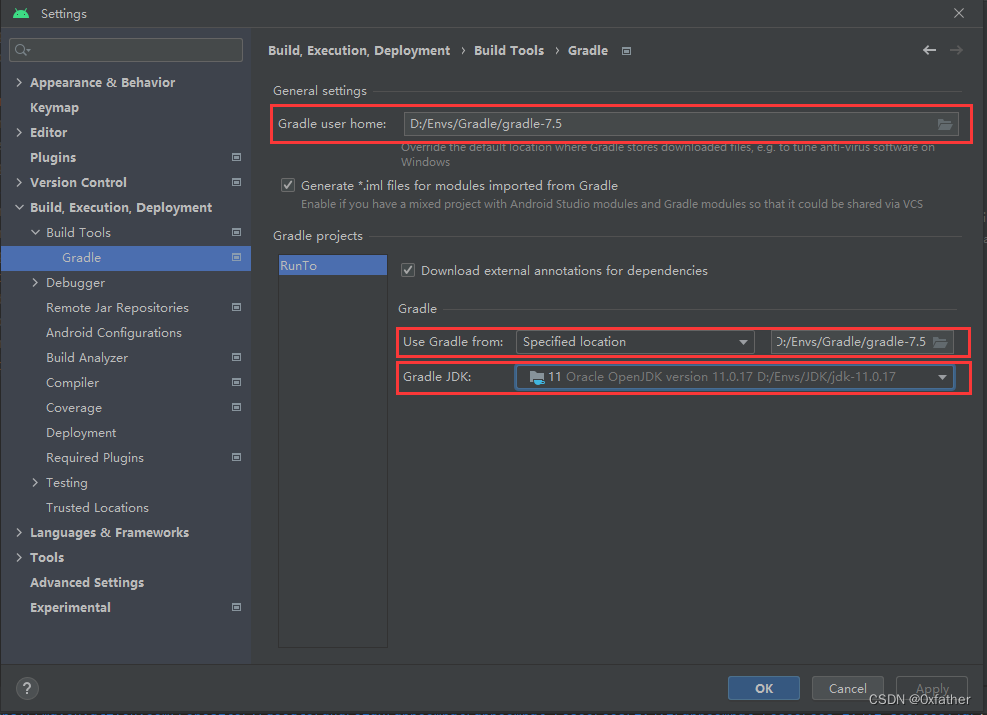Click the OK button
Image resolution: width=987 pixels, height=715 pixels.
point(764,688)
